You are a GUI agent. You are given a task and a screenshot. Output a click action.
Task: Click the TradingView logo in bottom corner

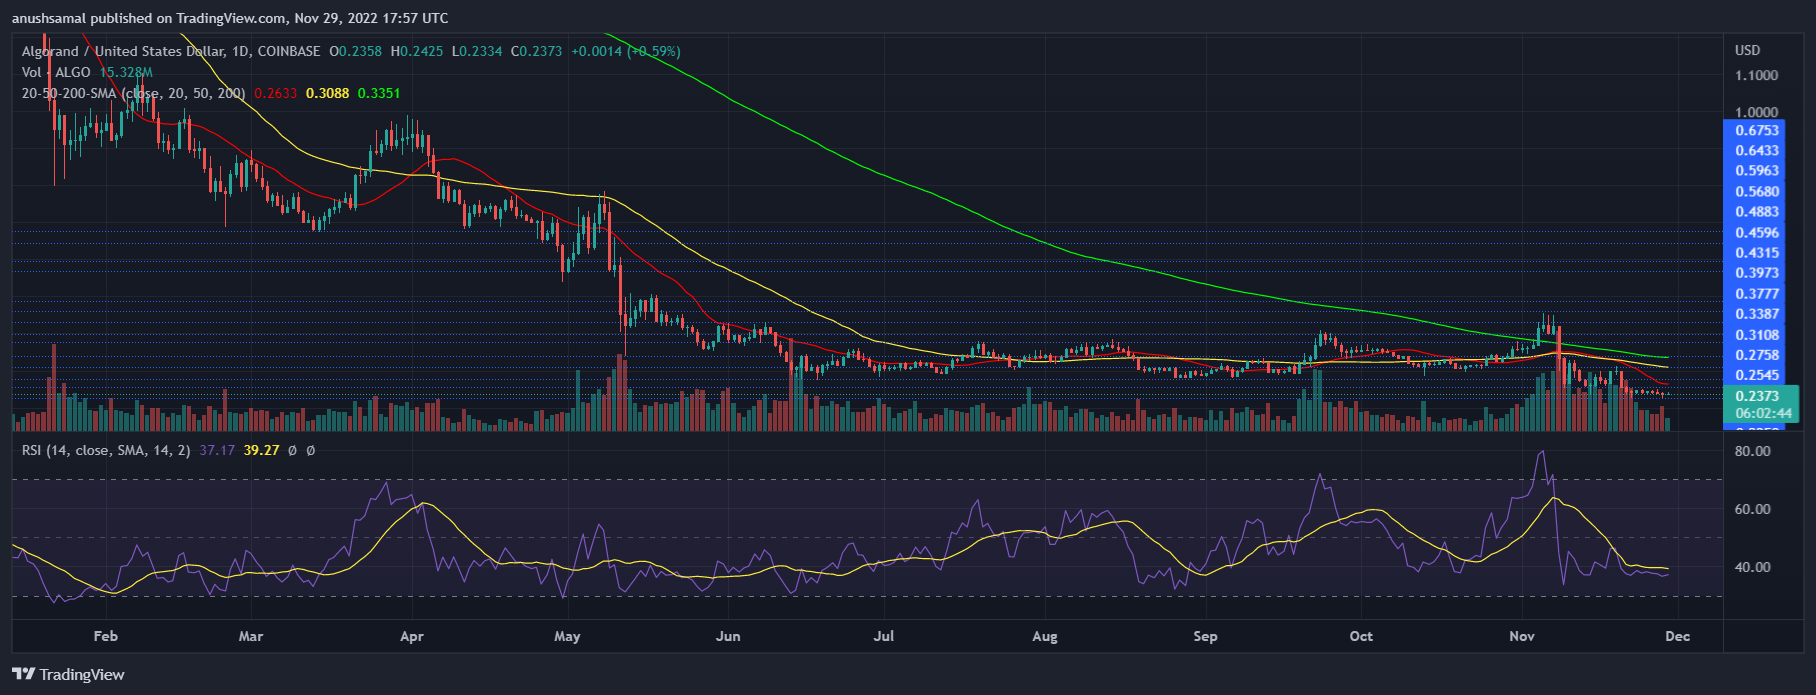(68, 674)
